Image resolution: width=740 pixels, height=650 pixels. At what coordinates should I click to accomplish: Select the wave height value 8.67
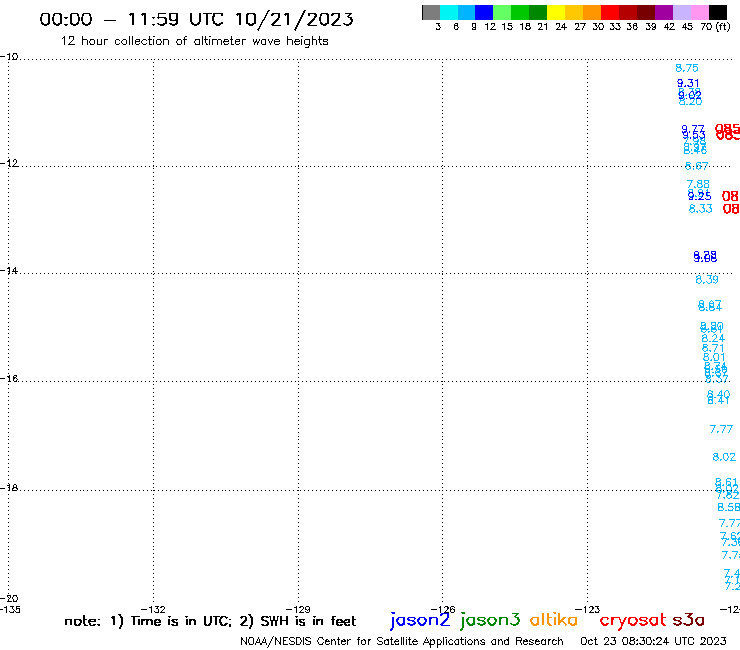(x=697, y=166)
